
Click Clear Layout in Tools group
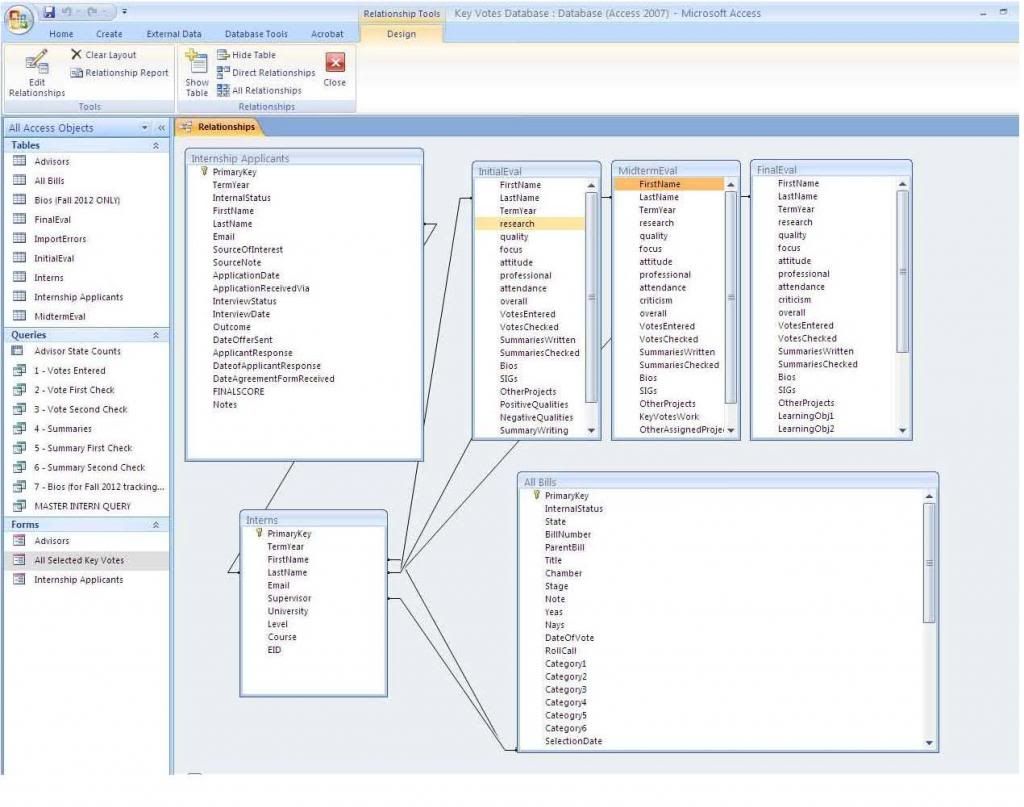(x=104, y=55)
